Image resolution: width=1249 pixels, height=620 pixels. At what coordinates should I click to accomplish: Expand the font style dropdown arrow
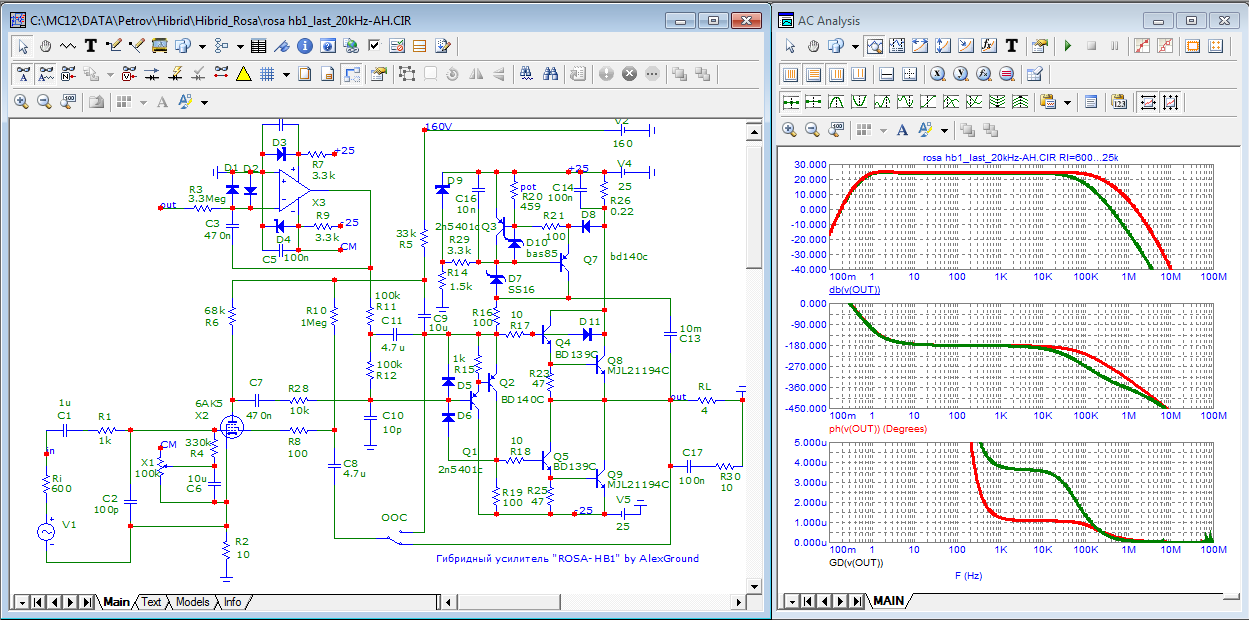coord(204,102)
